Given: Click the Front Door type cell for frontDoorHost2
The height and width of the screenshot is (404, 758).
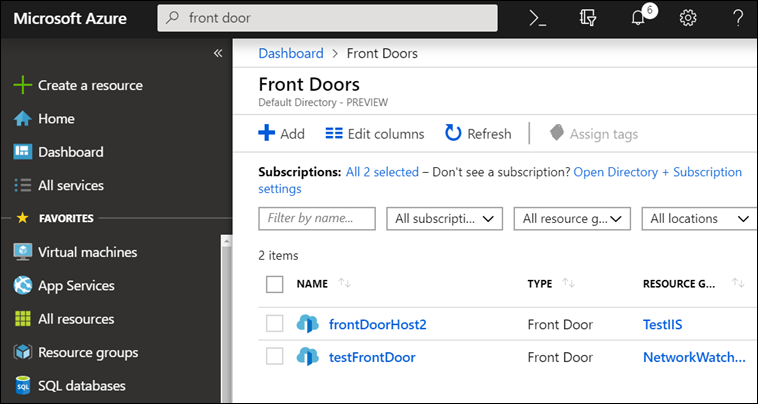Looking at the screenshot, I should tap(560, 324).
